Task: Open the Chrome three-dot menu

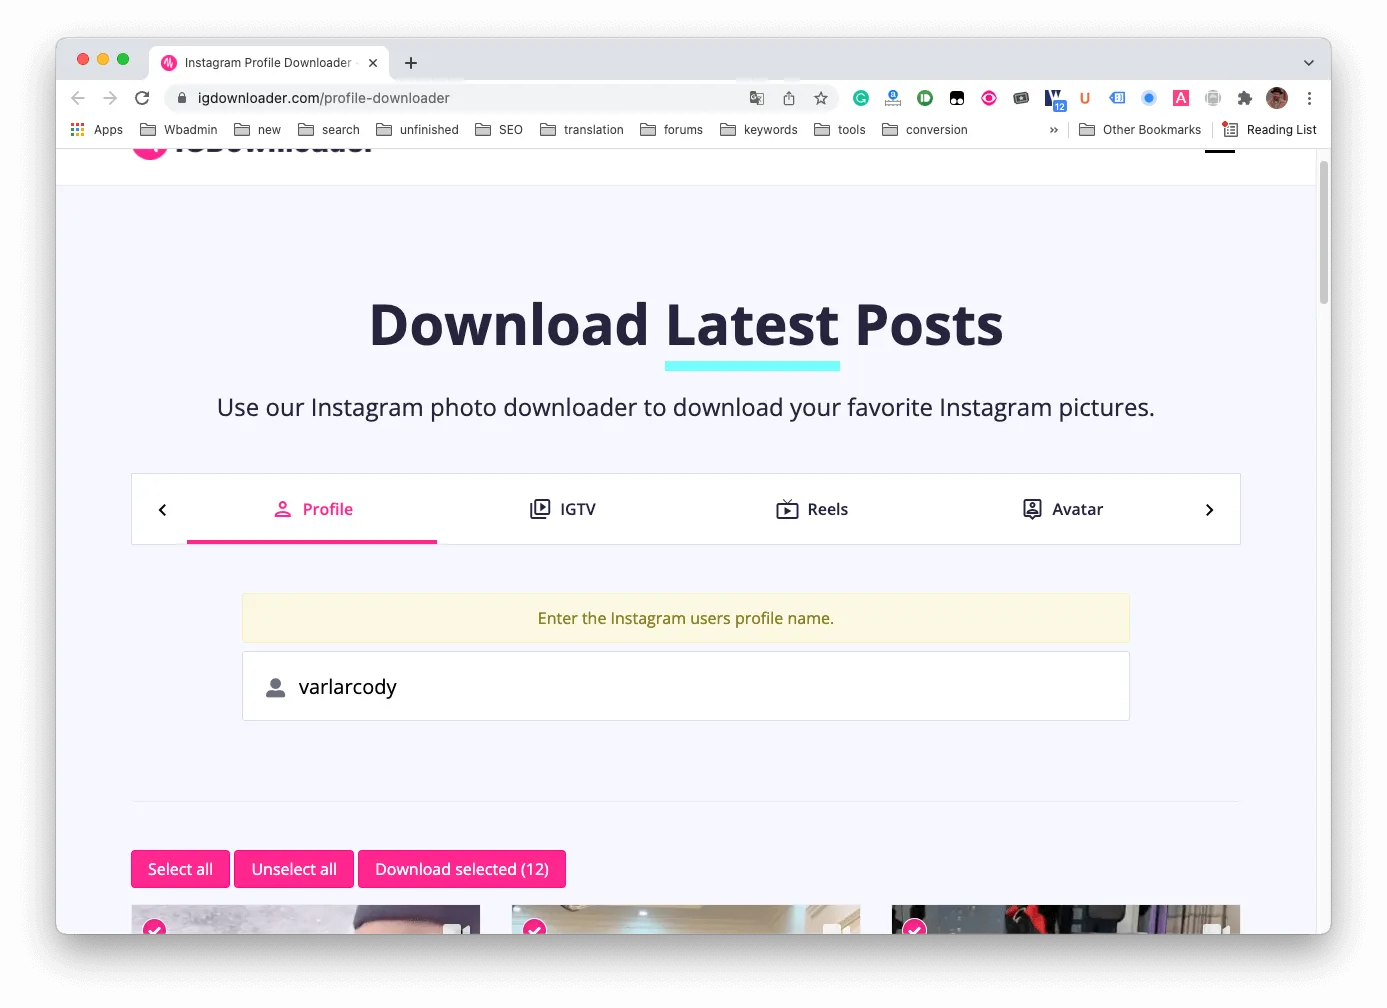Action: (x=1309, y=98)
